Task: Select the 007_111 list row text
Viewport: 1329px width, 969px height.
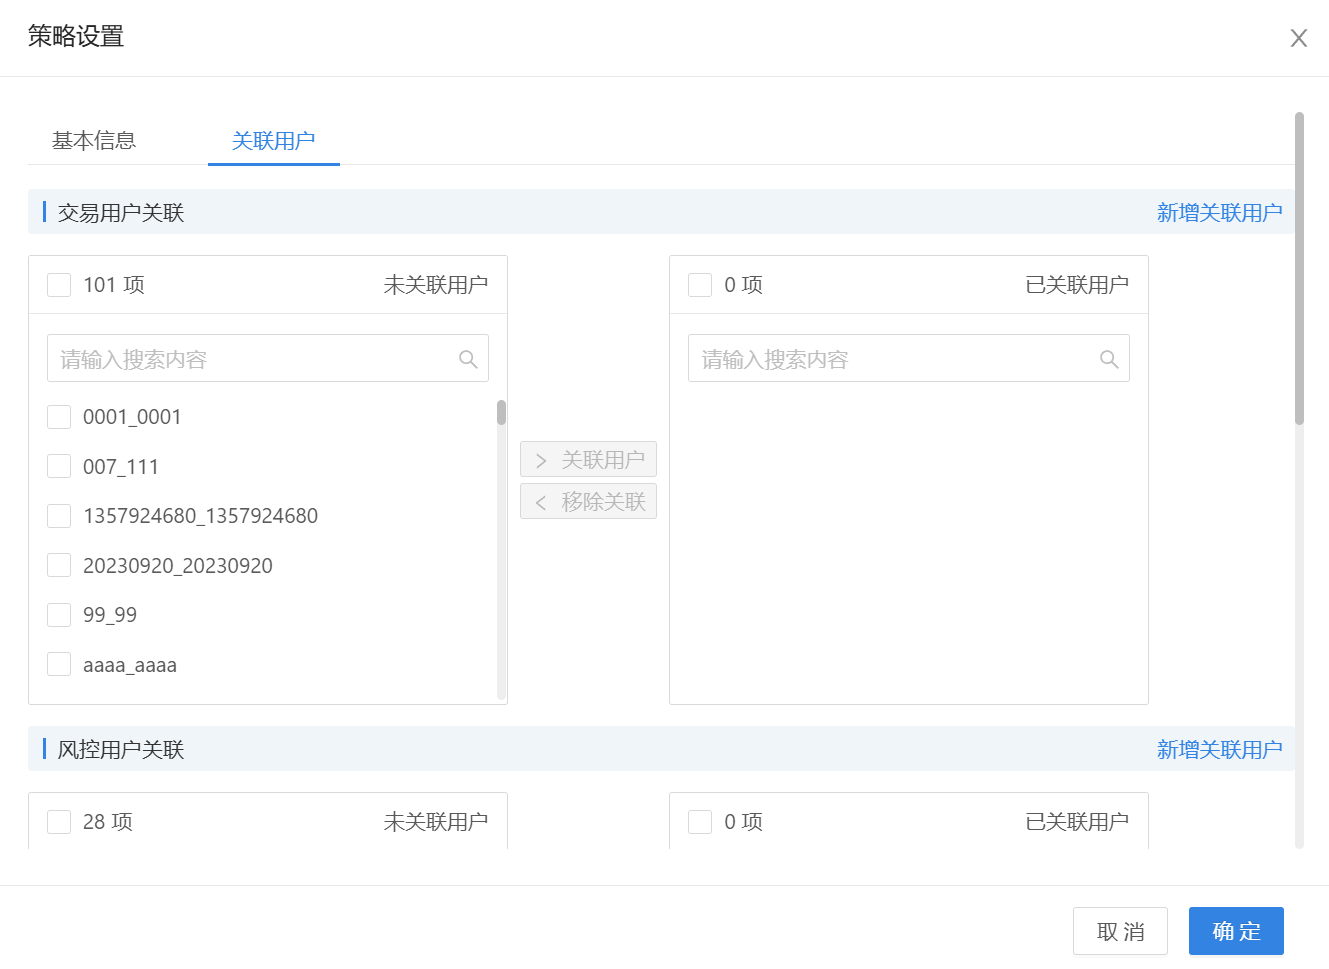Action: [x=121, y=467]
